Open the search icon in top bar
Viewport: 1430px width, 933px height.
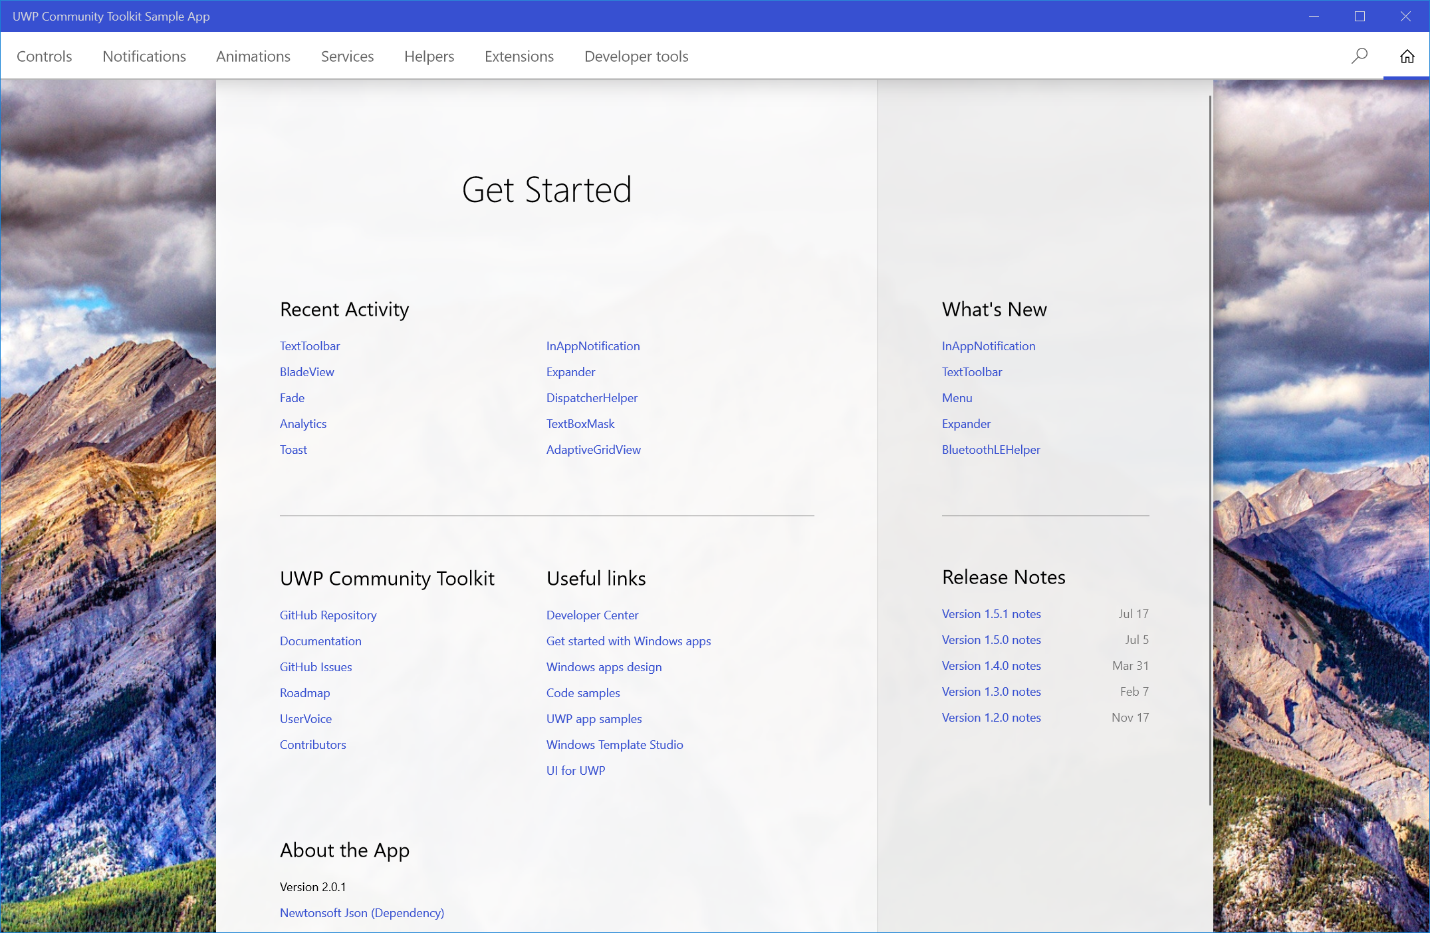(x=1359, y=56)
